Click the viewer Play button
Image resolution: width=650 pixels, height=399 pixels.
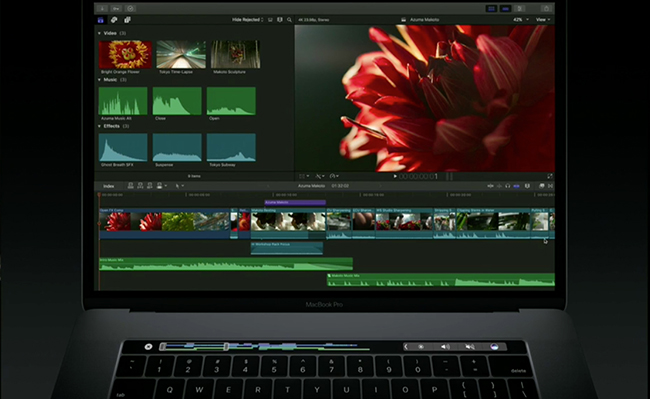[x=395, y=177]
